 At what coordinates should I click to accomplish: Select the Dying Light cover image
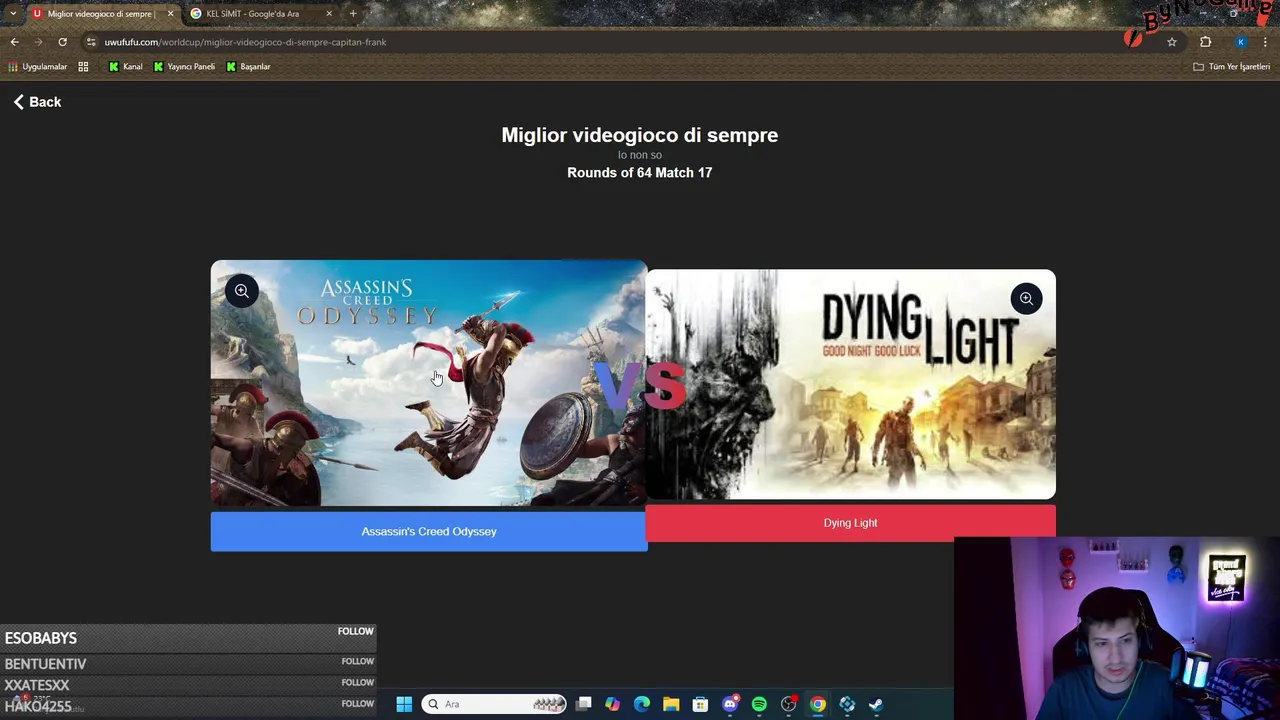click(x=850, y=384)
